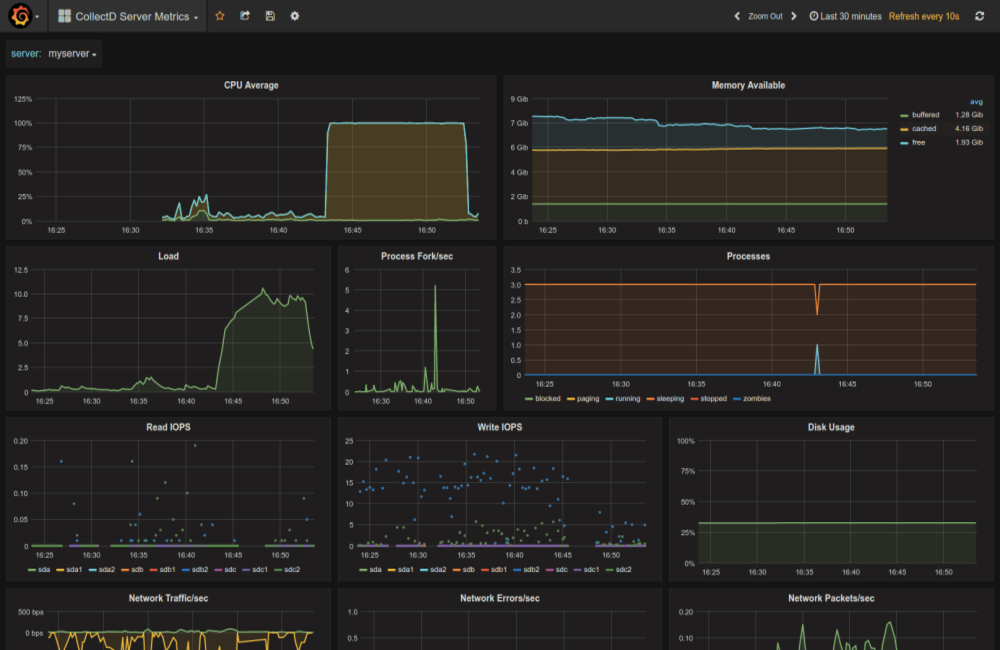1000x650 pixels.
Task: Open the share dashboard icon
Action: (244, 16)
